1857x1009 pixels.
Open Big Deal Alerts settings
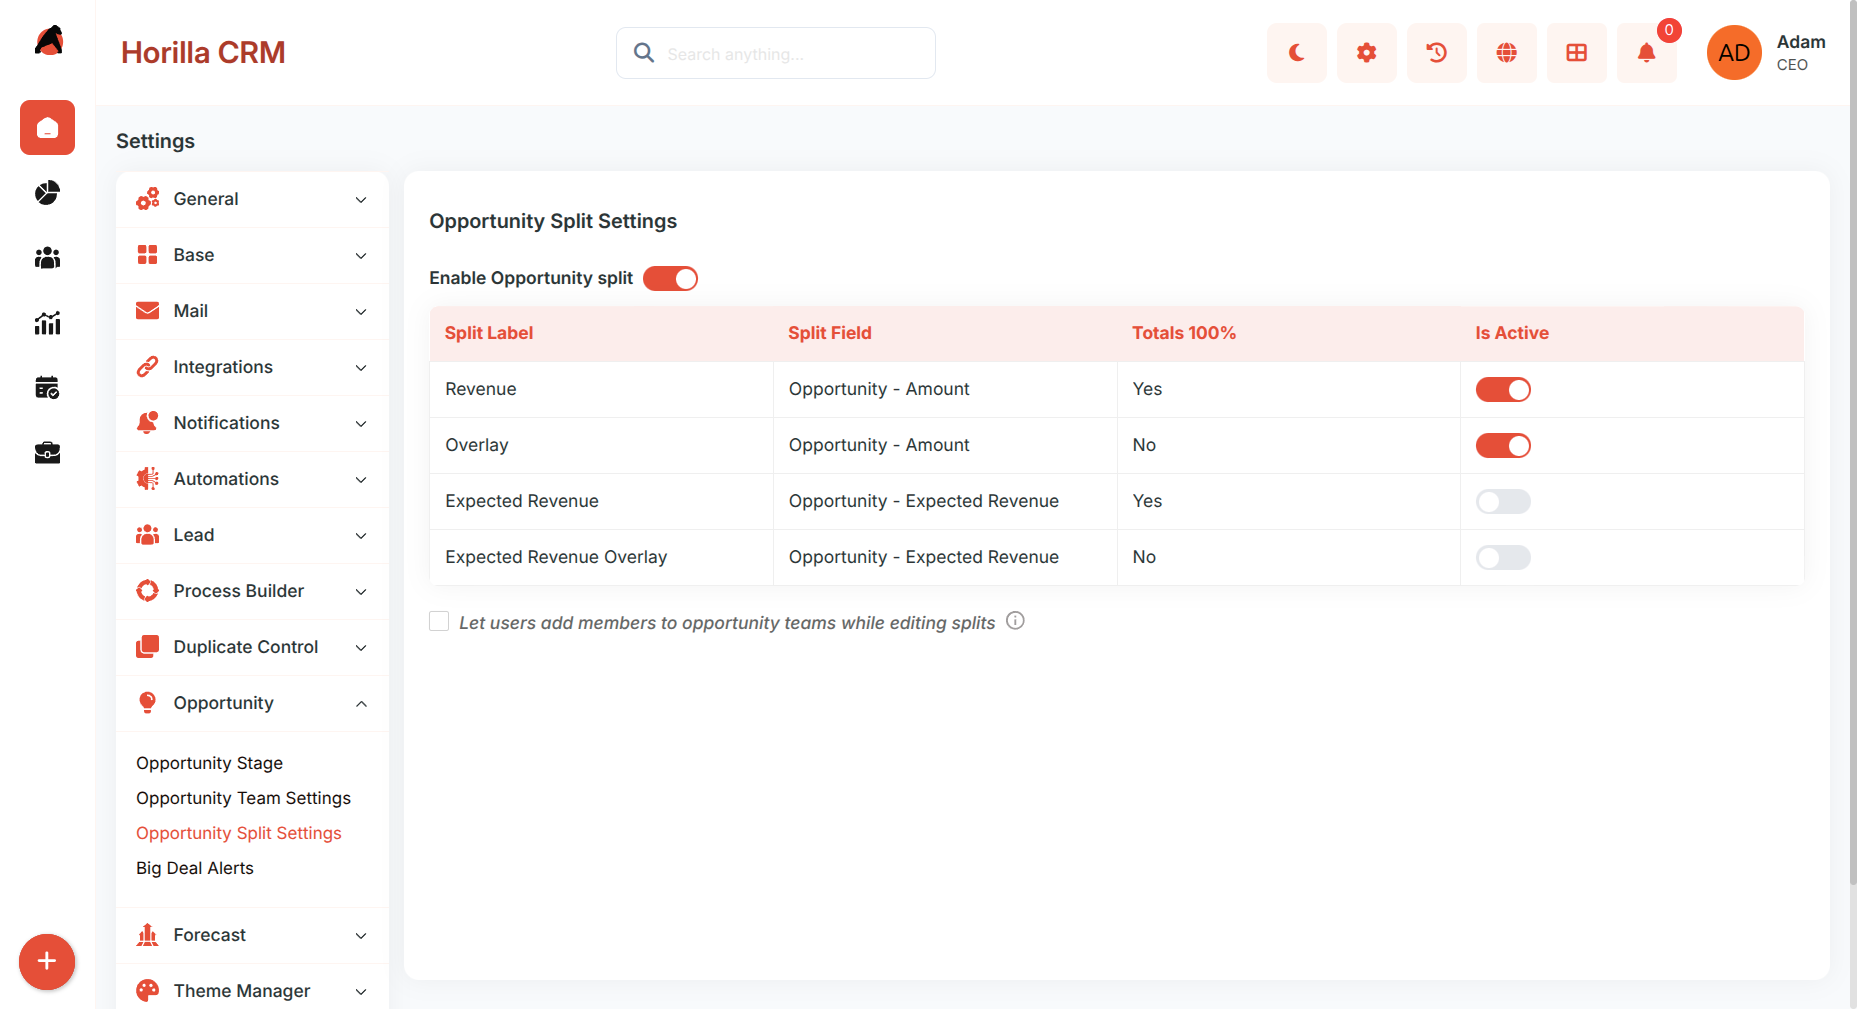tap(195, 868)
